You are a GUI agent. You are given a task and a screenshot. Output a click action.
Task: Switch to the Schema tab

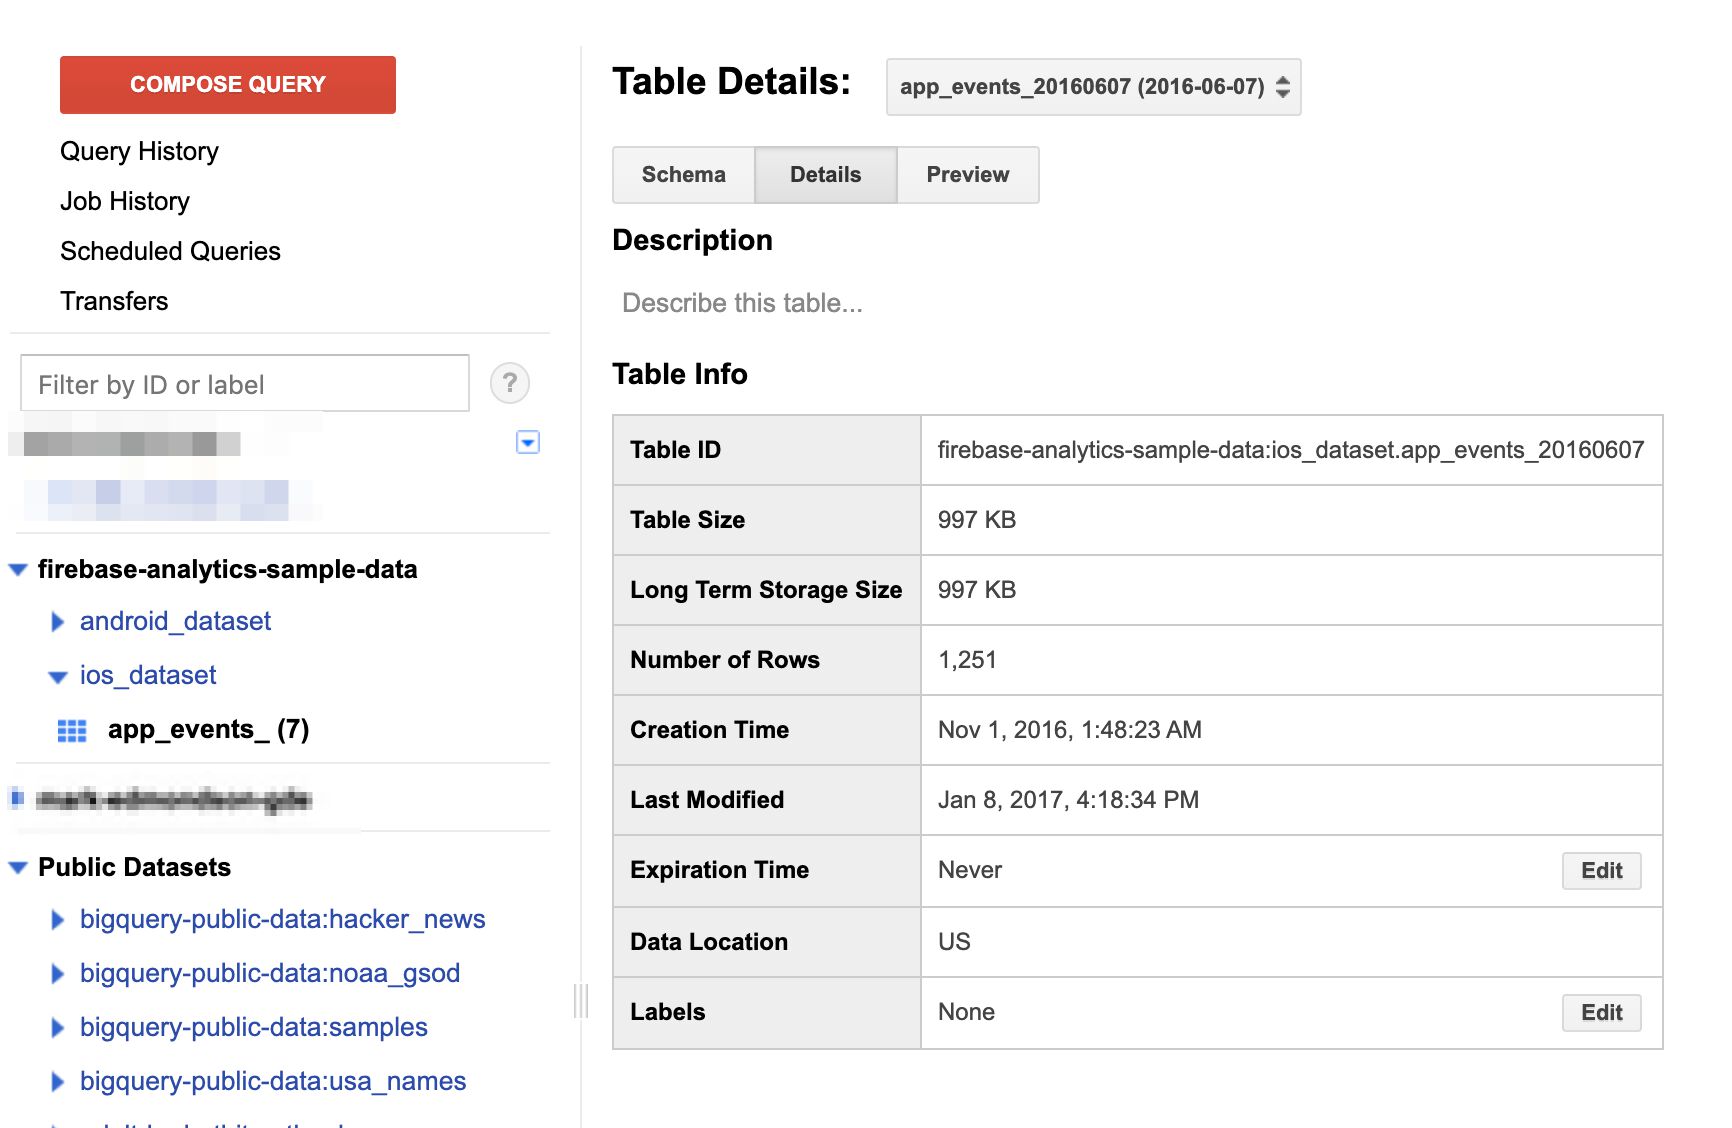click(684, 175)
